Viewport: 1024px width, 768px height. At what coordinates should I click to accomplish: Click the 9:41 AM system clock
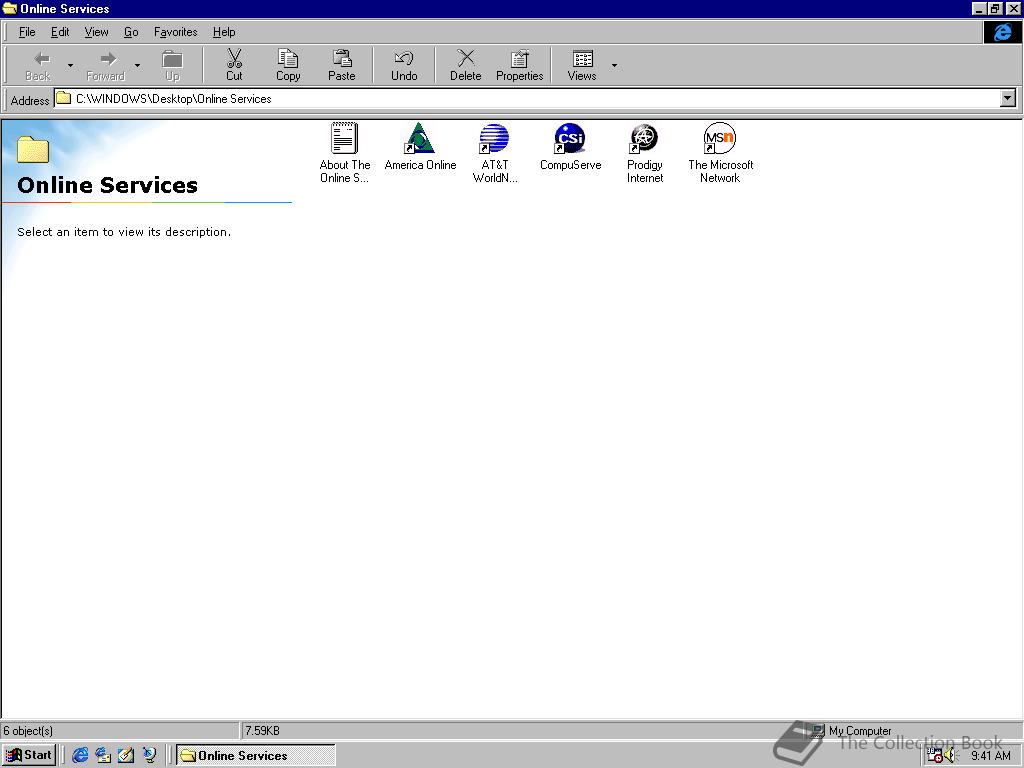[990, 756]
